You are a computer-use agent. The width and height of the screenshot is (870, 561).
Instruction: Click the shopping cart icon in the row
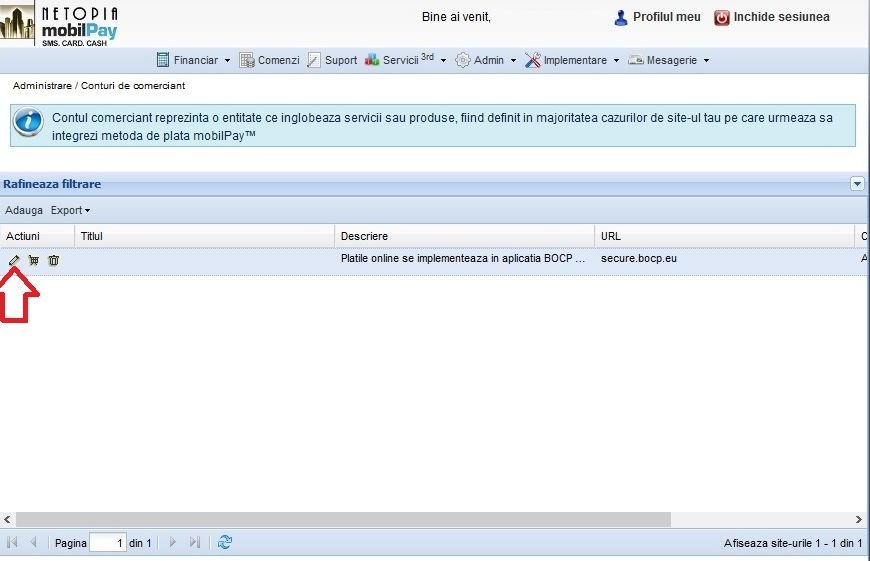tap(34, 260)
